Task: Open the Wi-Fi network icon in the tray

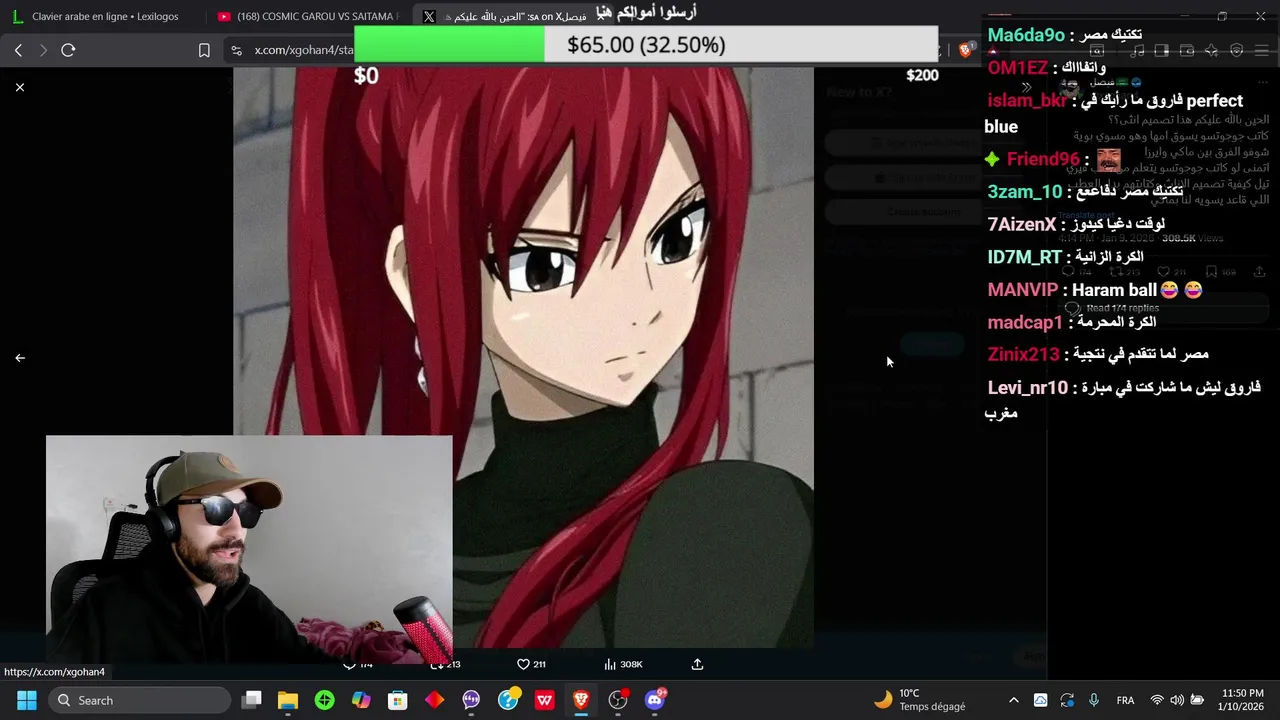Action: (x=1157, y=700)
